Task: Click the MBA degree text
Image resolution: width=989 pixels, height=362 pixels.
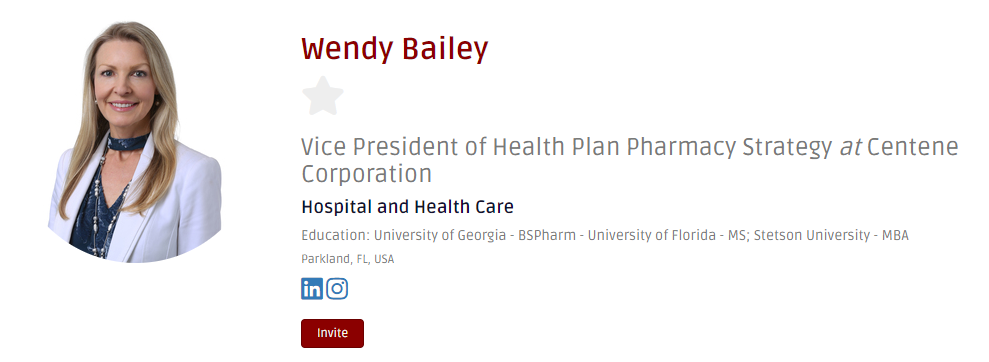Action: pos(895,235)
